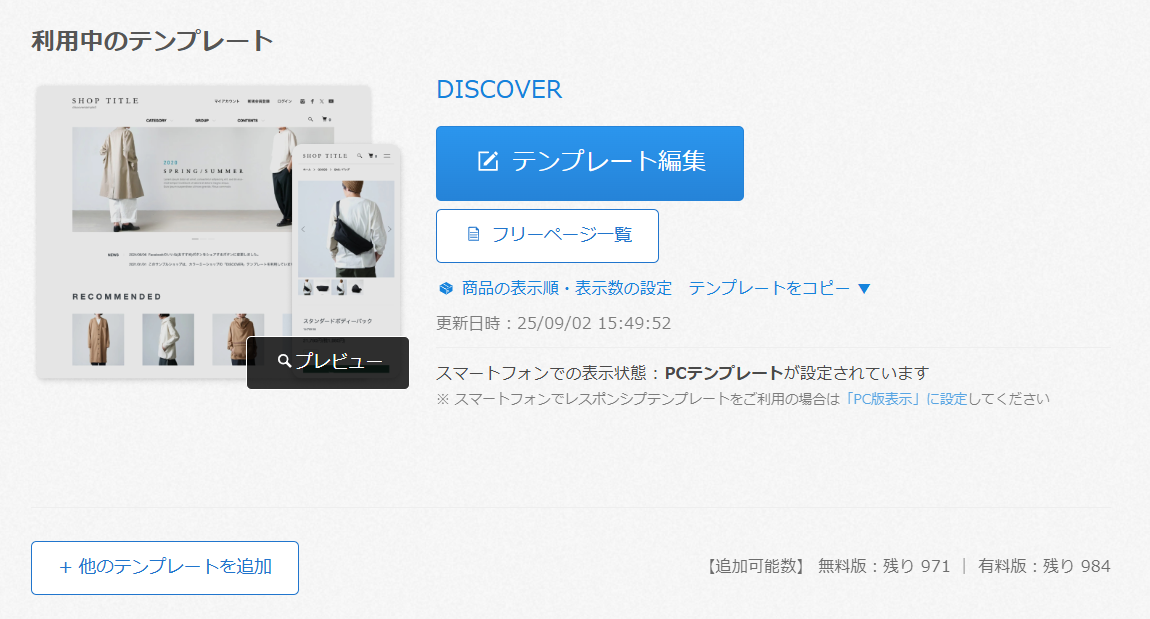The height and width of the screenshot is (619, 1150).
Task: Click the 利用中のテンプレート heading
Action: tap(152, 41)
